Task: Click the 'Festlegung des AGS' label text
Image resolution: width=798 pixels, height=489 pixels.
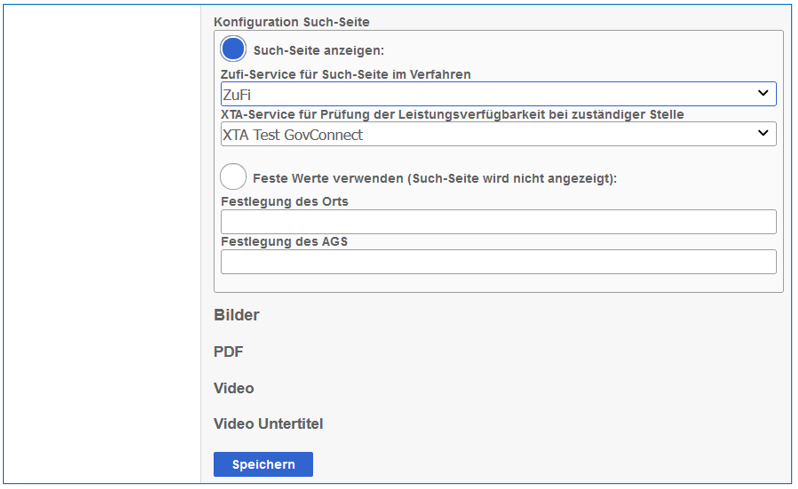Action: [283, 241]
